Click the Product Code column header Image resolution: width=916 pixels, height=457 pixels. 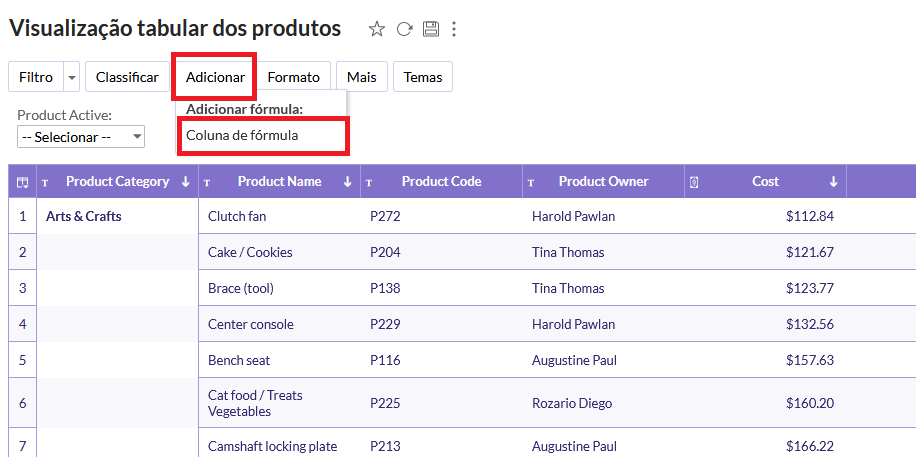442,182
